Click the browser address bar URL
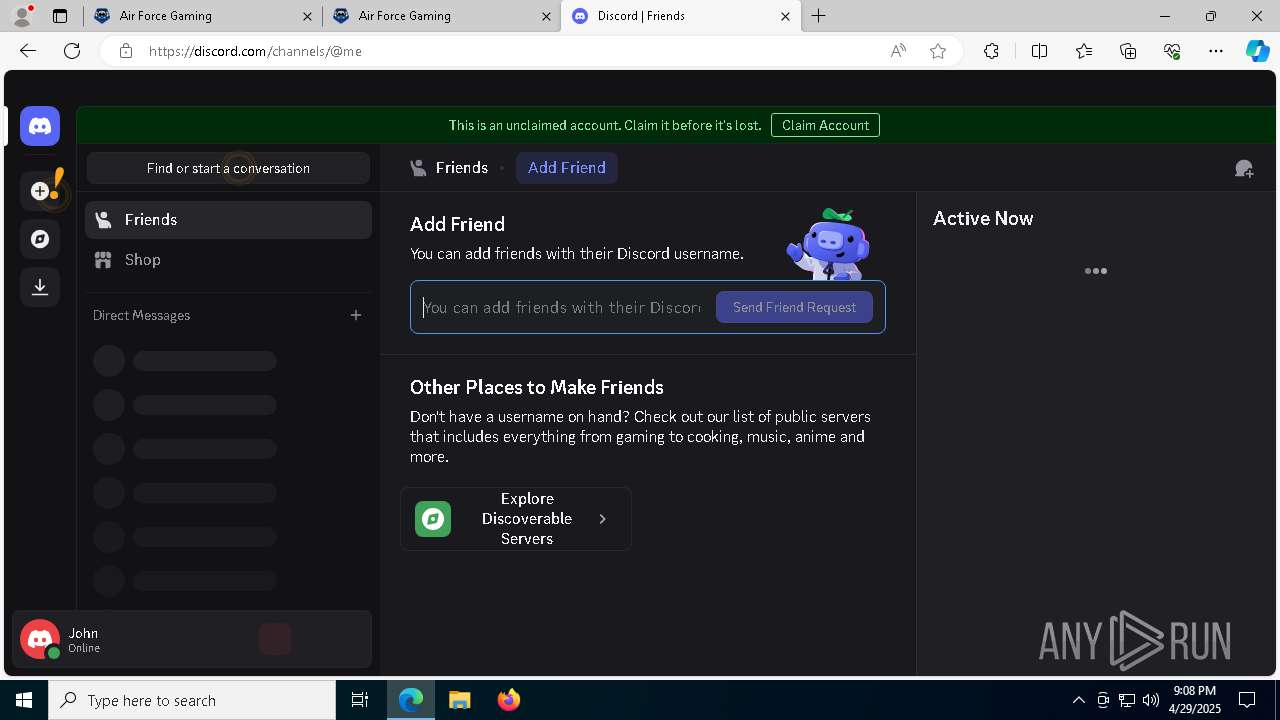This screenshot has height=720, width=1280. click(x=255, y=51)
